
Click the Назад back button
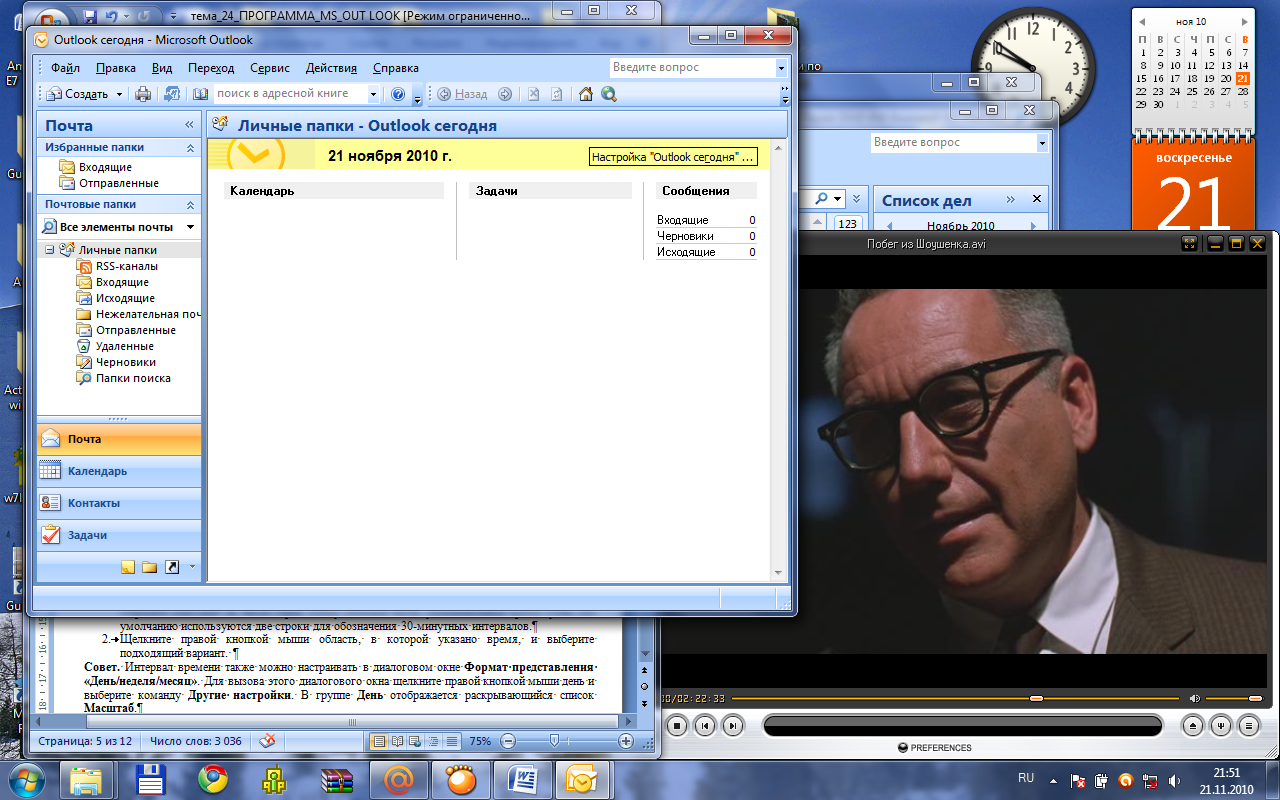[x=462, y=94]
